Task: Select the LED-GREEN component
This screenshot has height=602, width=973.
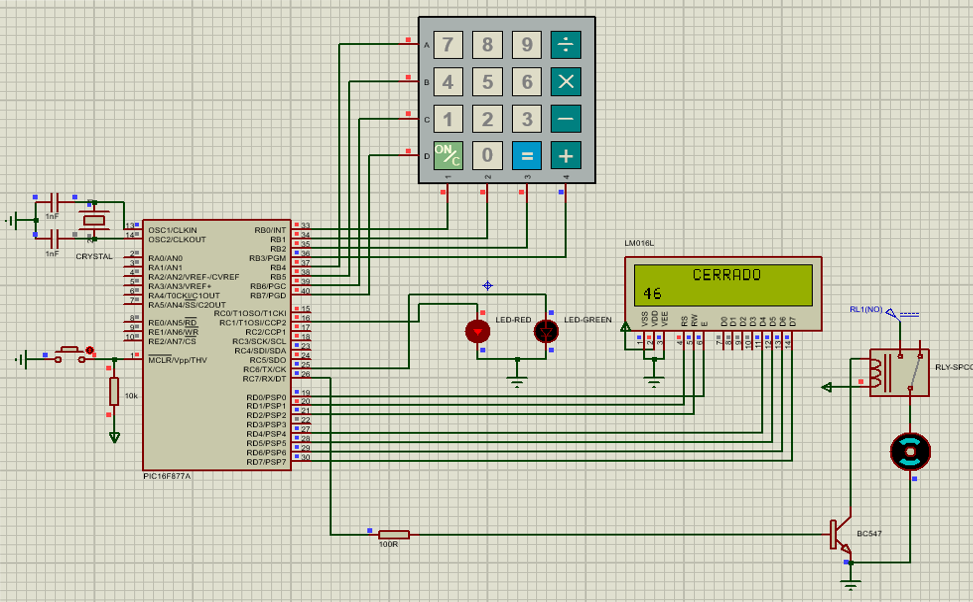Action: point(546,331)
